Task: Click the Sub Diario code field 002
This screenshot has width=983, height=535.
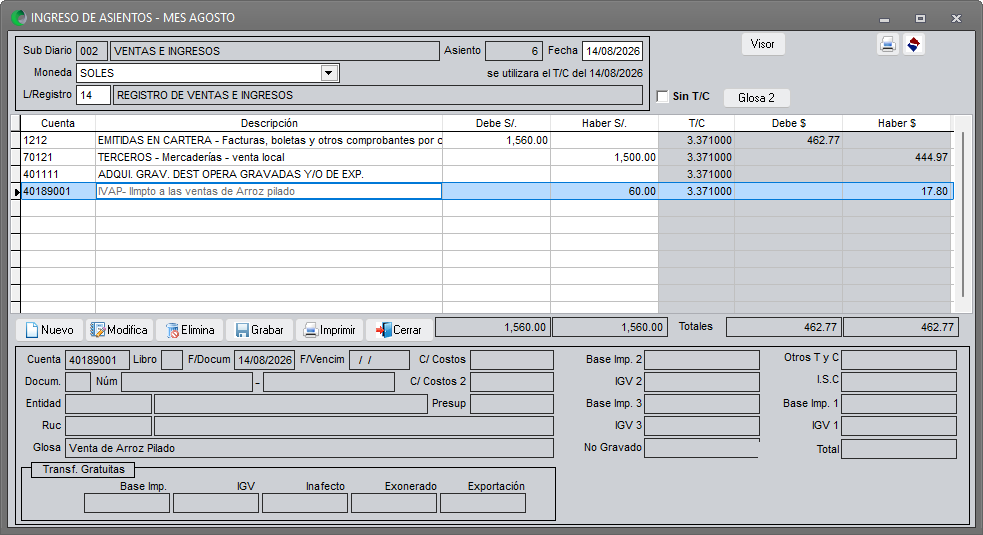Action: click(92, 51)
